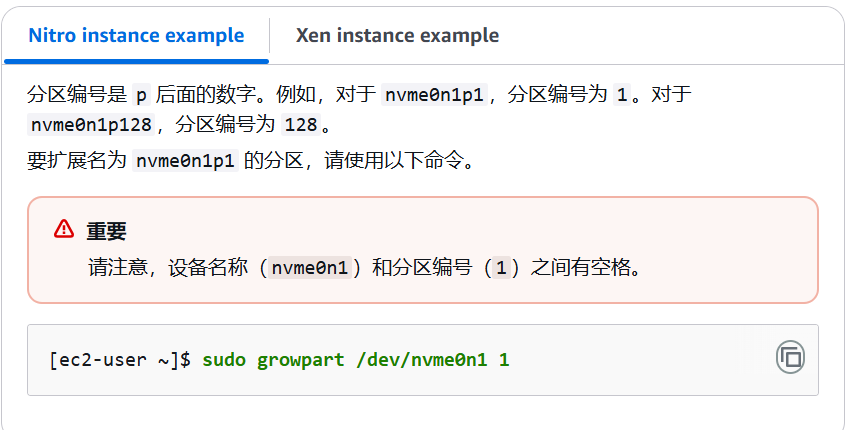This screenshot has height=430, width=851.
Task: Select the Nitro instance example tab
Action: pyautogui.click(x=136, y=35)
